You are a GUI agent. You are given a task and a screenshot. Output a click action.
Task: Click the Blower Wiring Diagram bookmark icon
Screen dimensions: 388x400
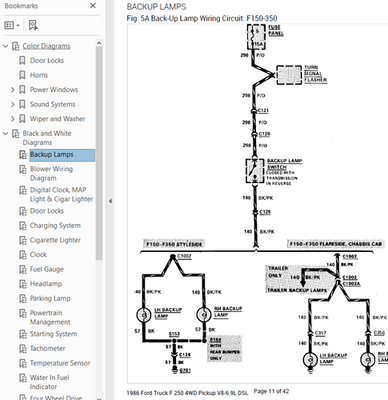click(23, 169)
